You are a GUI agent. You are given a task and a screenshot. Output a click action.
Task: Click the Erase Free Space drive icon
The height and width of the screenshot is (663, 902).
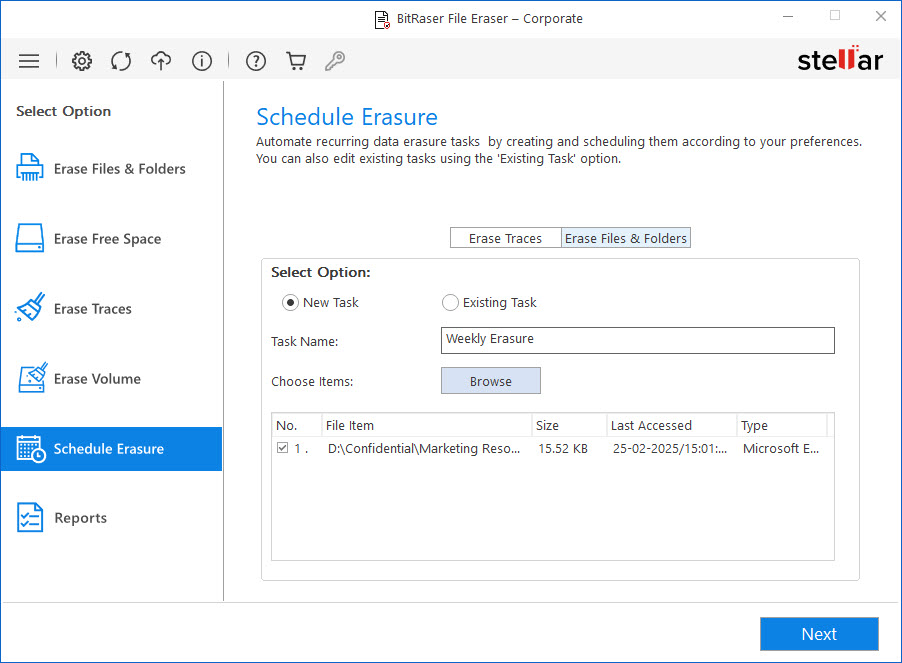29,238
